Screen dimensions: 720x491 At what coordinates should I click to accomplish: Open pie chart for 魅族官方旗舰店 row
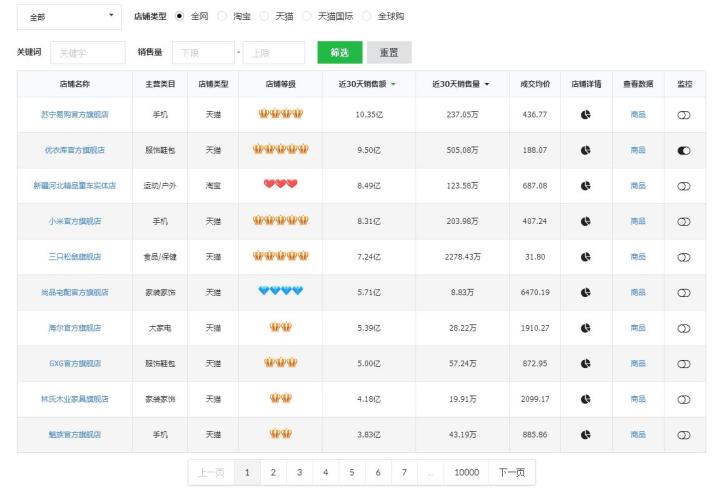click(x=585, y=435)
